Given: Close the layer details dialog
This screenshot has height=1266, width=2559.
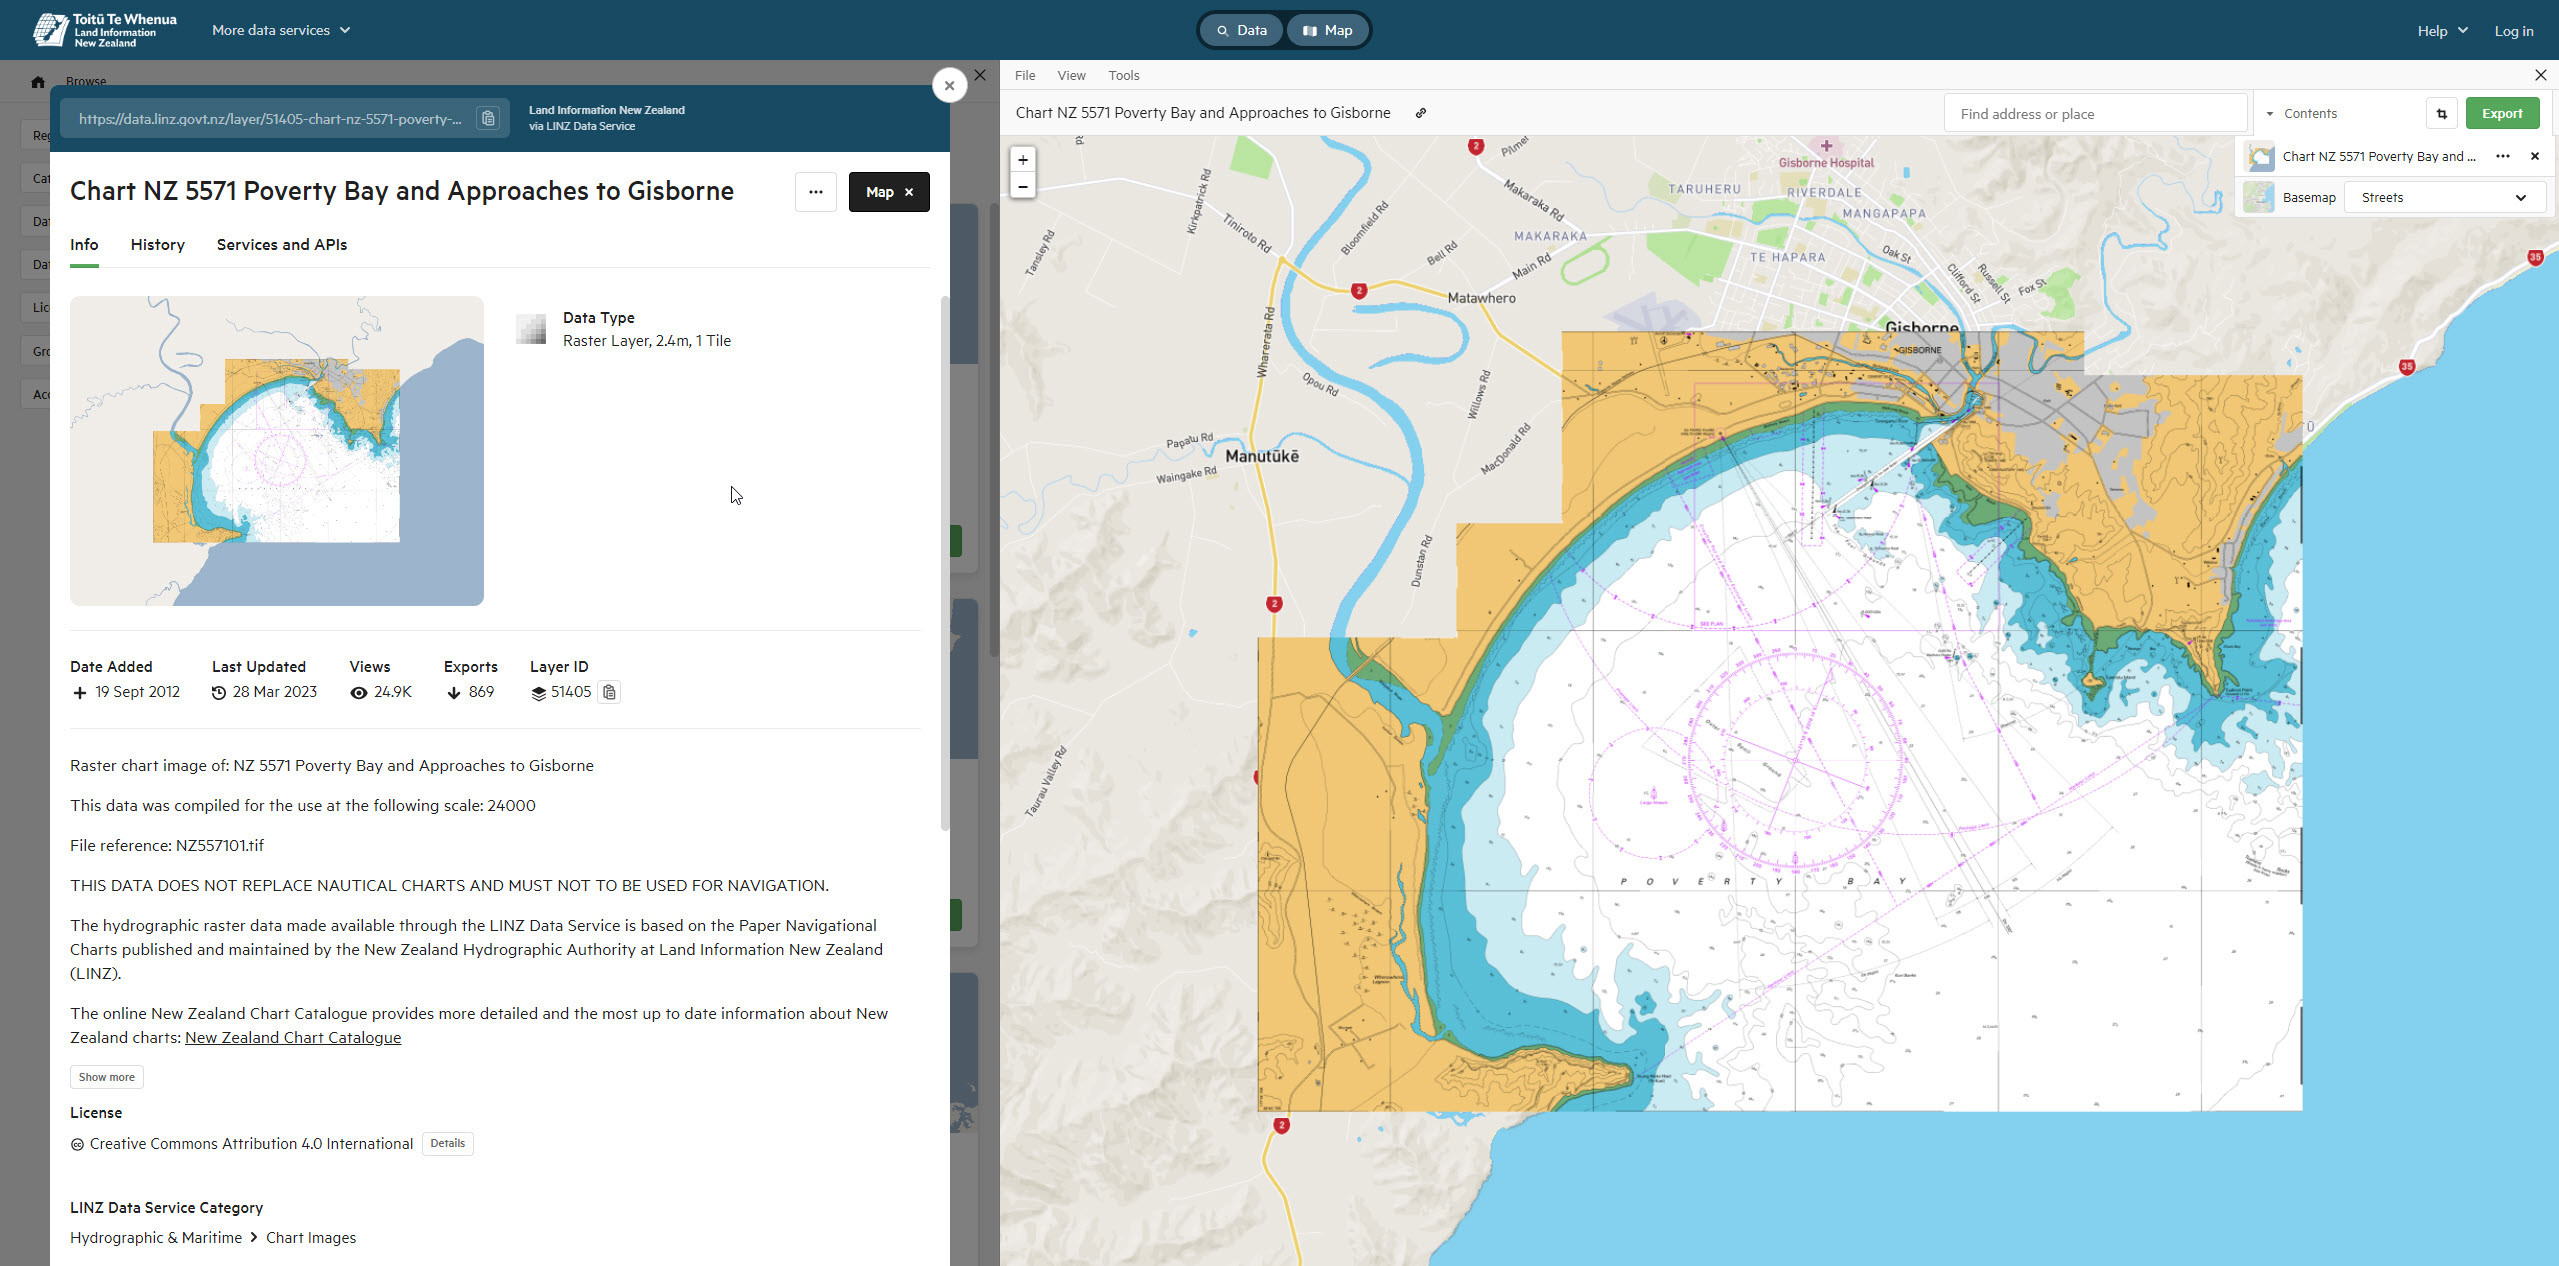Looking at the screenshot, I should 949,85.
